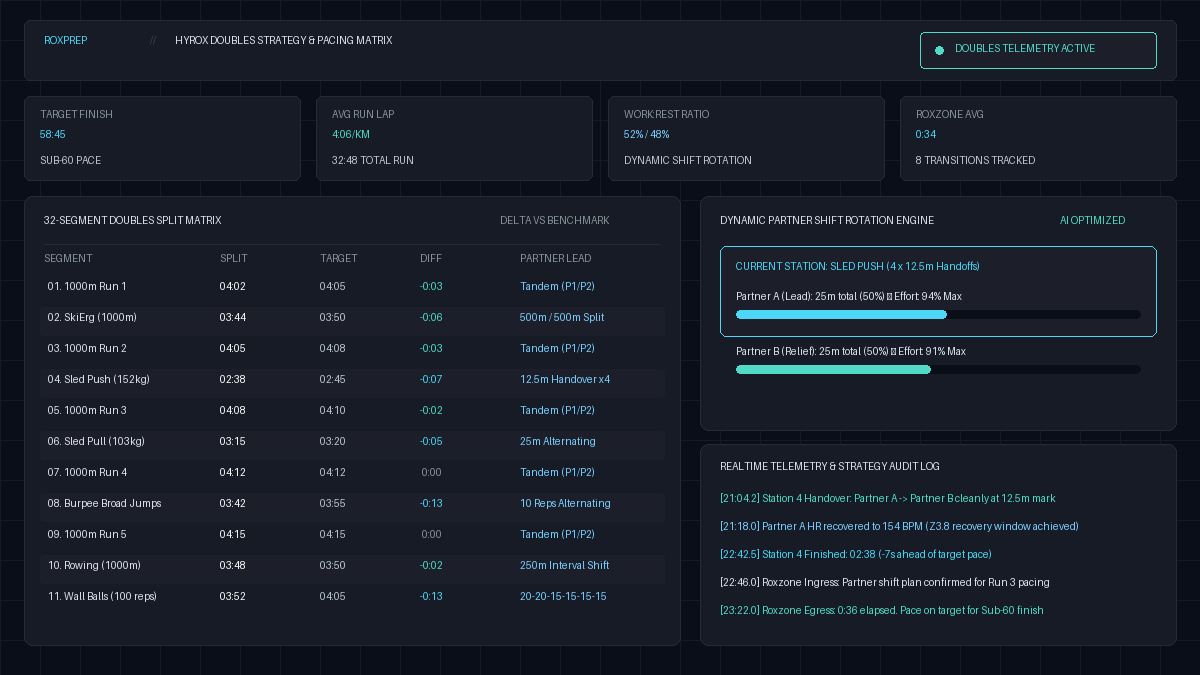Image resolution: width=1200 pixels, height=675 pixels.
Task: Click the 500m / 500m Split link
Action: (562, 317)
